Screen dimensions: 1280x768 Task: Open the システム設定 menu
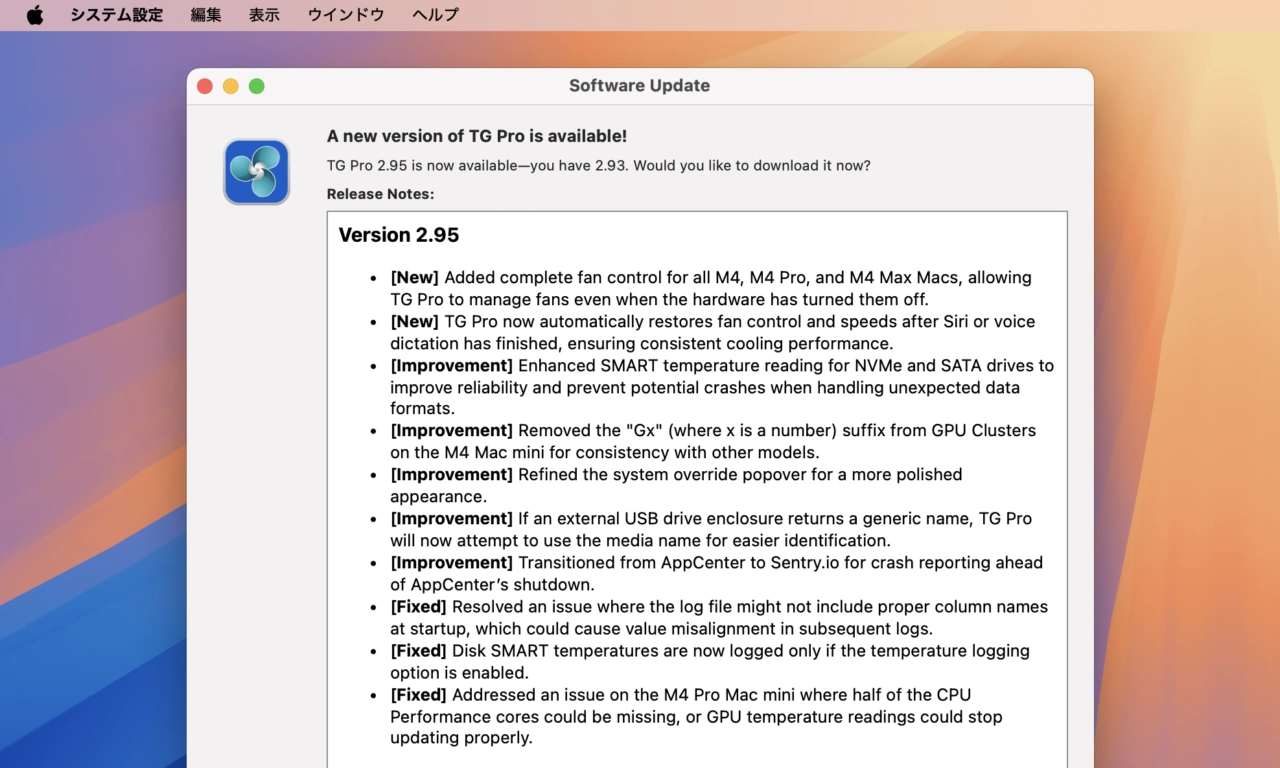(x=116, y=15)
